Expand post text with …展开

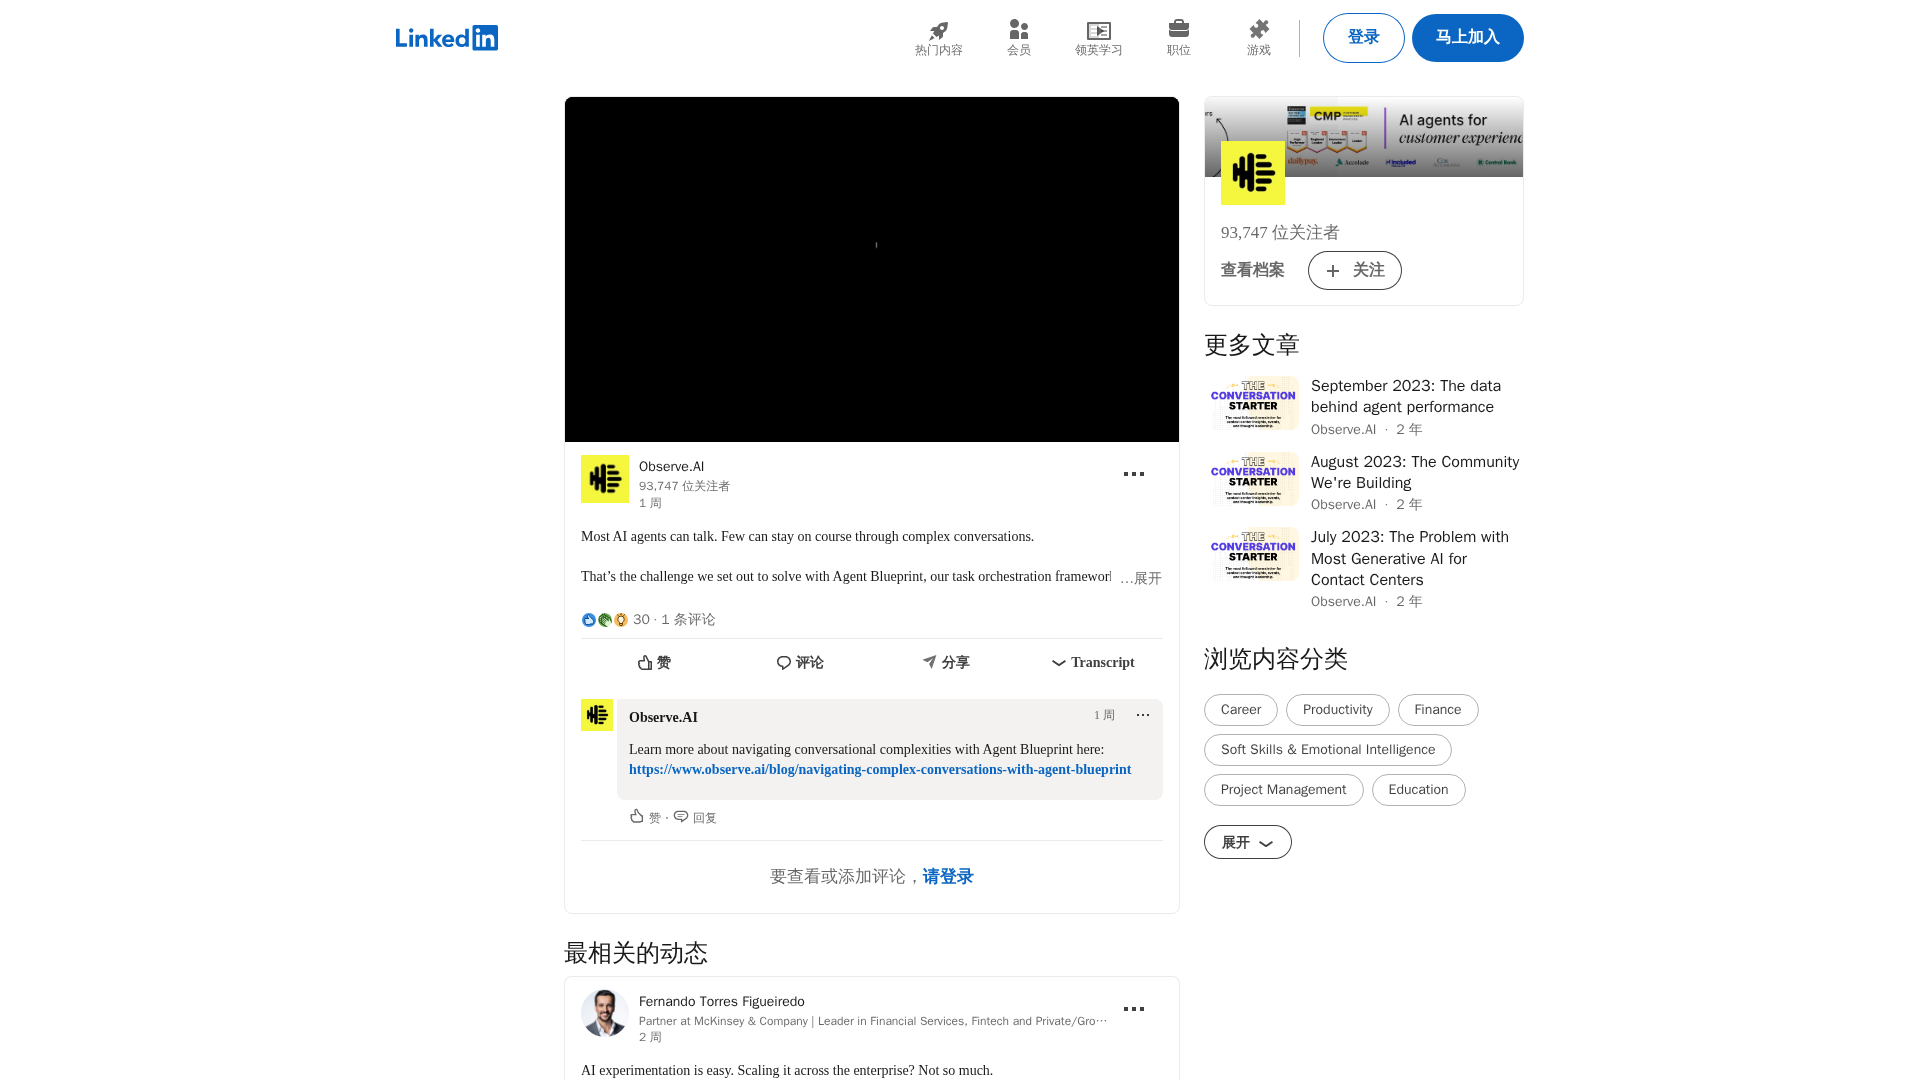point(1141,579)
